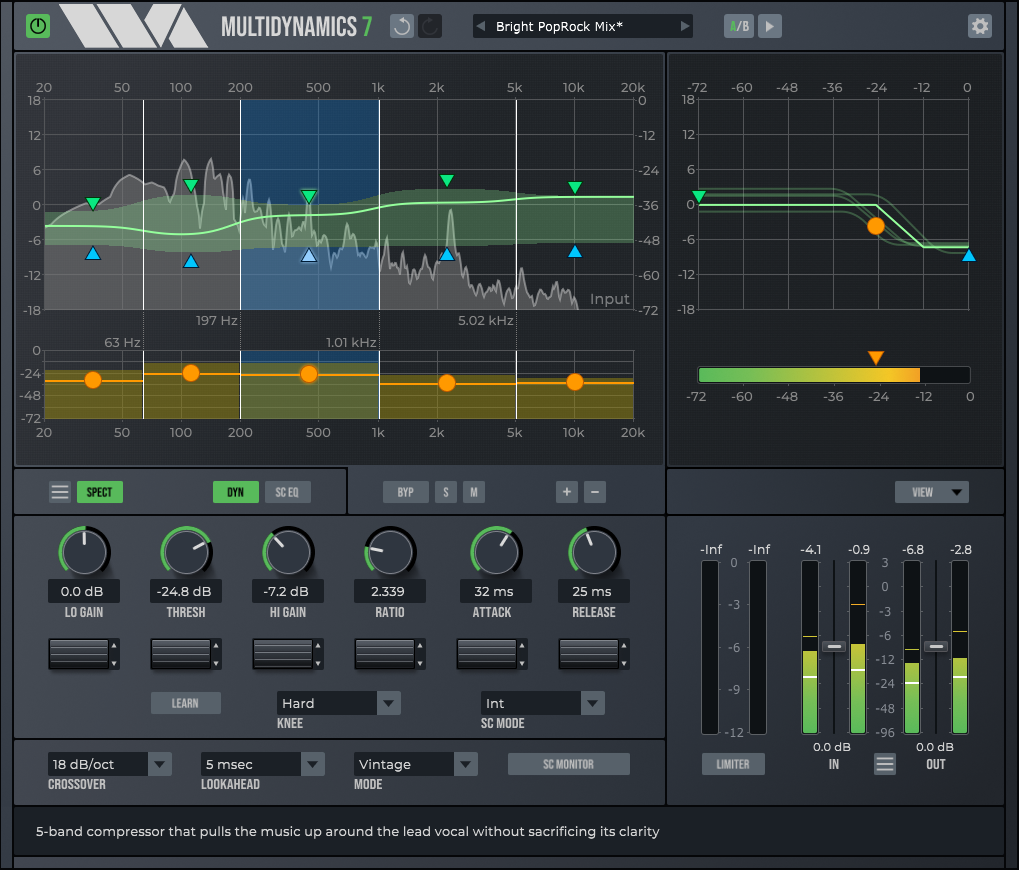Click the hamburger icon between IN and OUT meters
This screenshot has height=870, width=1019.
pyautogui.click(x=884, y=763)
